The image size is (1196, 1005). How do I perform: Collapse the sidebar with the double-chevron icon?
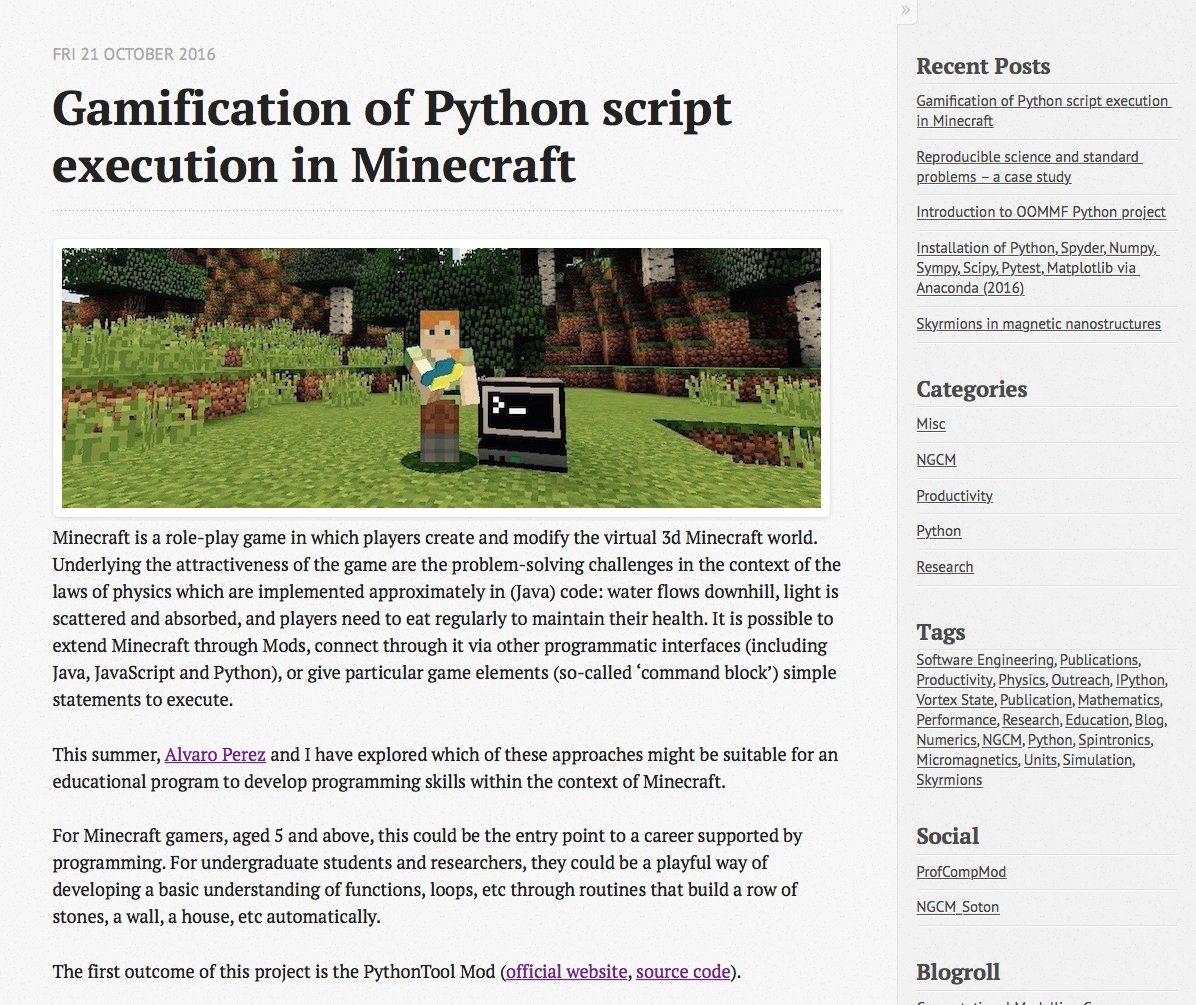[905, 10]
